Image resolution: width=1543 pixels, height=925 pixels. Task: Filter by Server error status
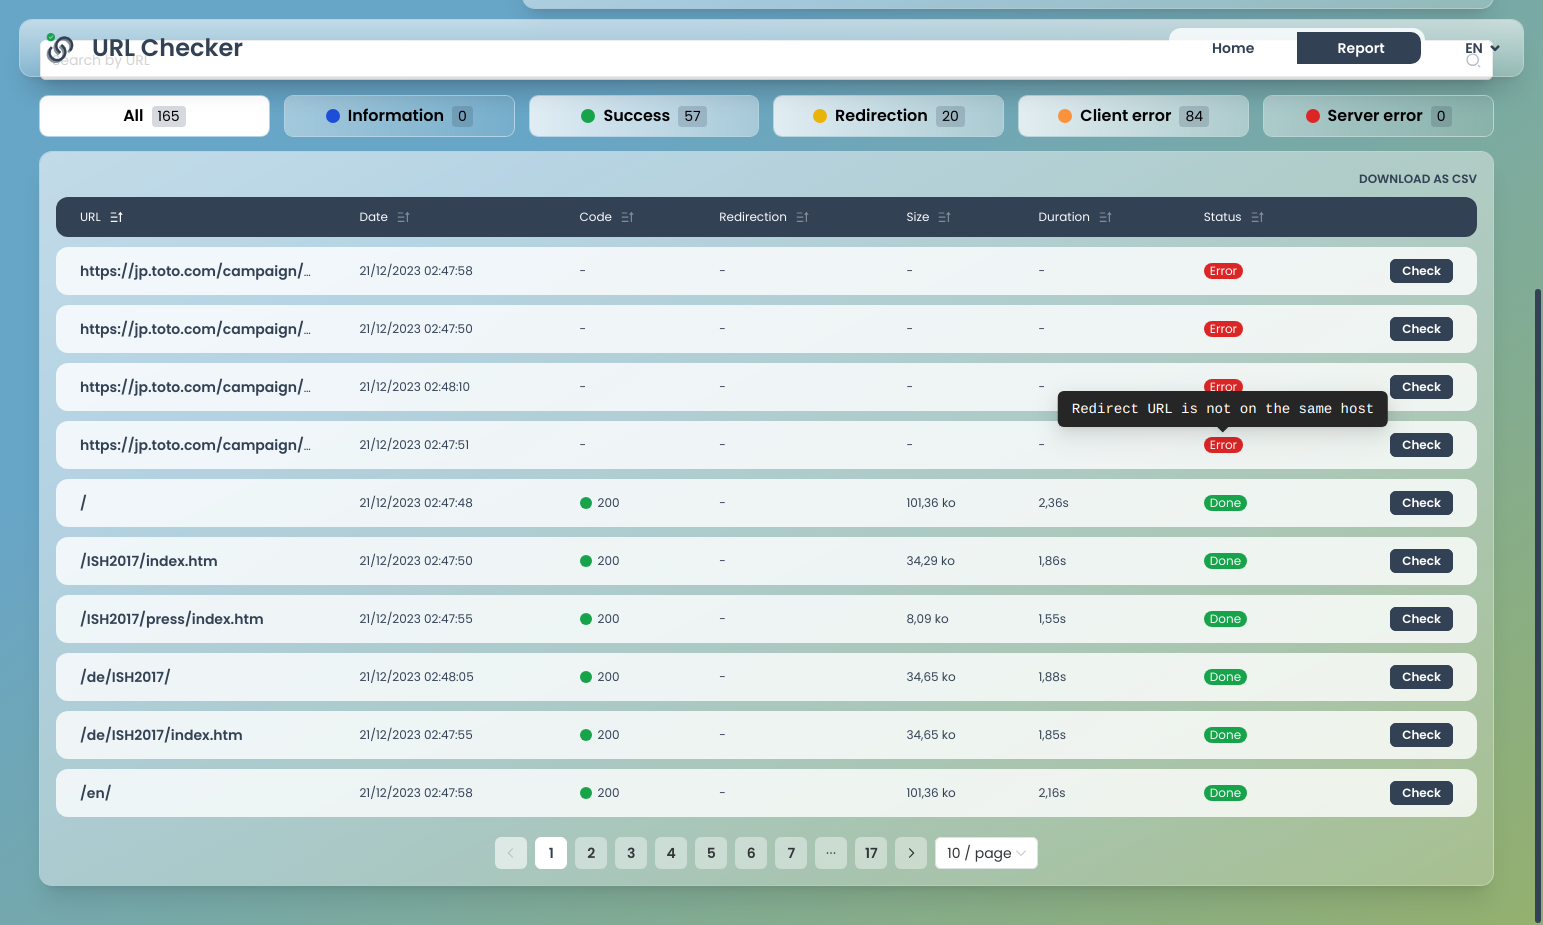[x=1378, y=116]
